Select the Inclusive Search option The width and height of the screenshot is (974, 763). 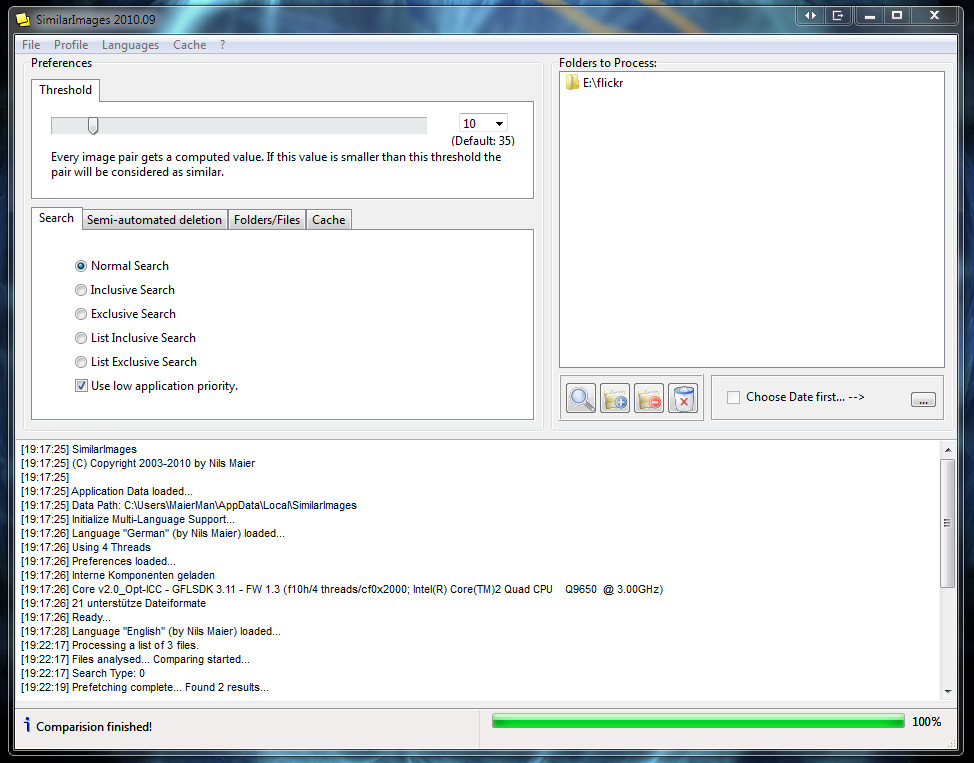(81, 290)
